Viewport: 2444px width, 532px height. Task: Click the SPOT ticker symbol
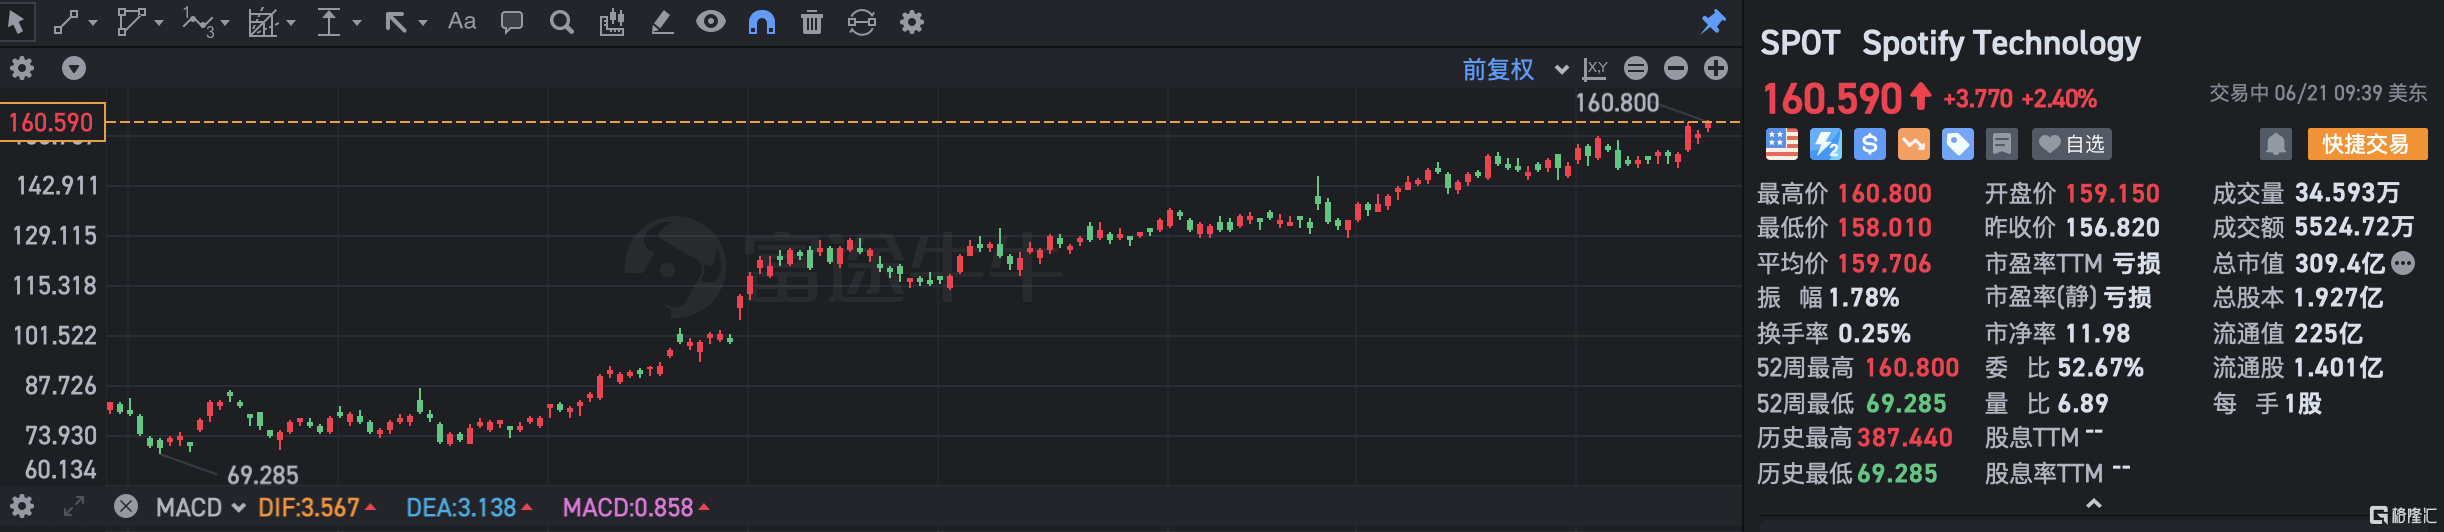1799,43
